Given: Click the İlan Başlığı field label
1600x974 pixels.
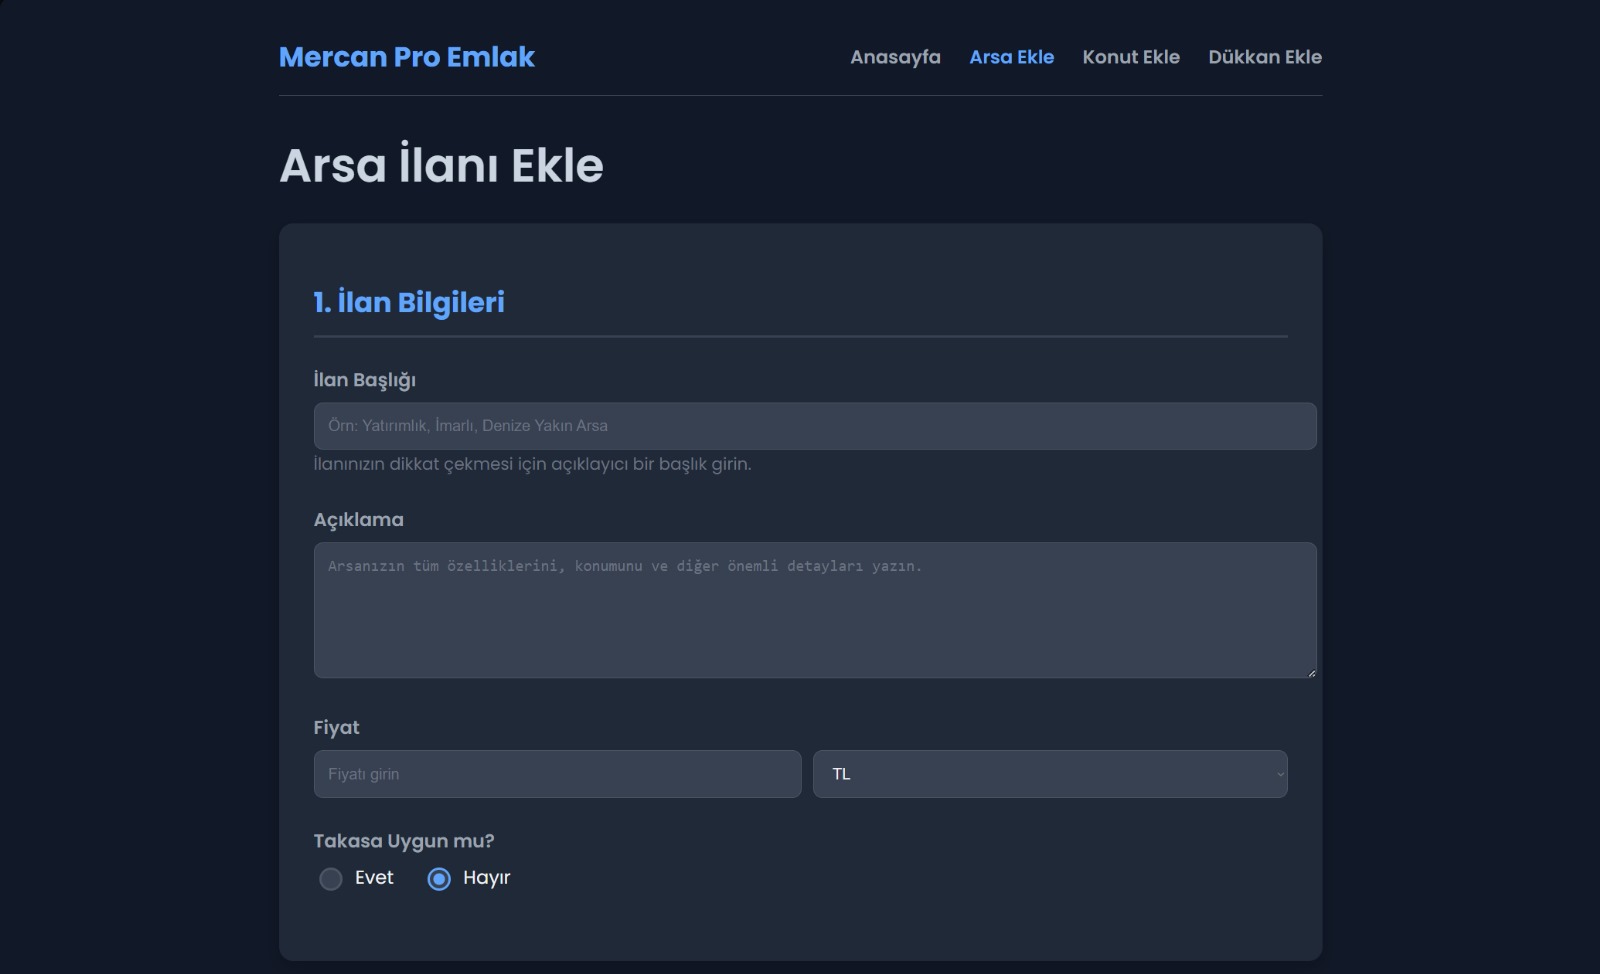Looking at the screenshot, I should point(364,380).
